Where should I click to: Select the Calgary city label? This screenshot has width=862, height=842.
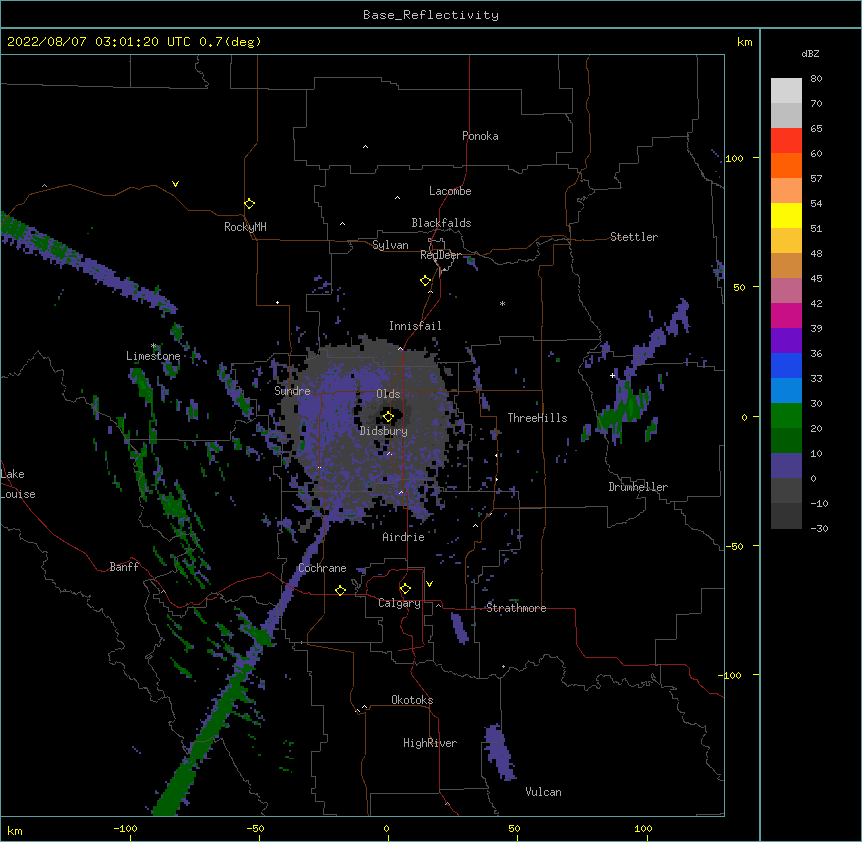[399, 603]
